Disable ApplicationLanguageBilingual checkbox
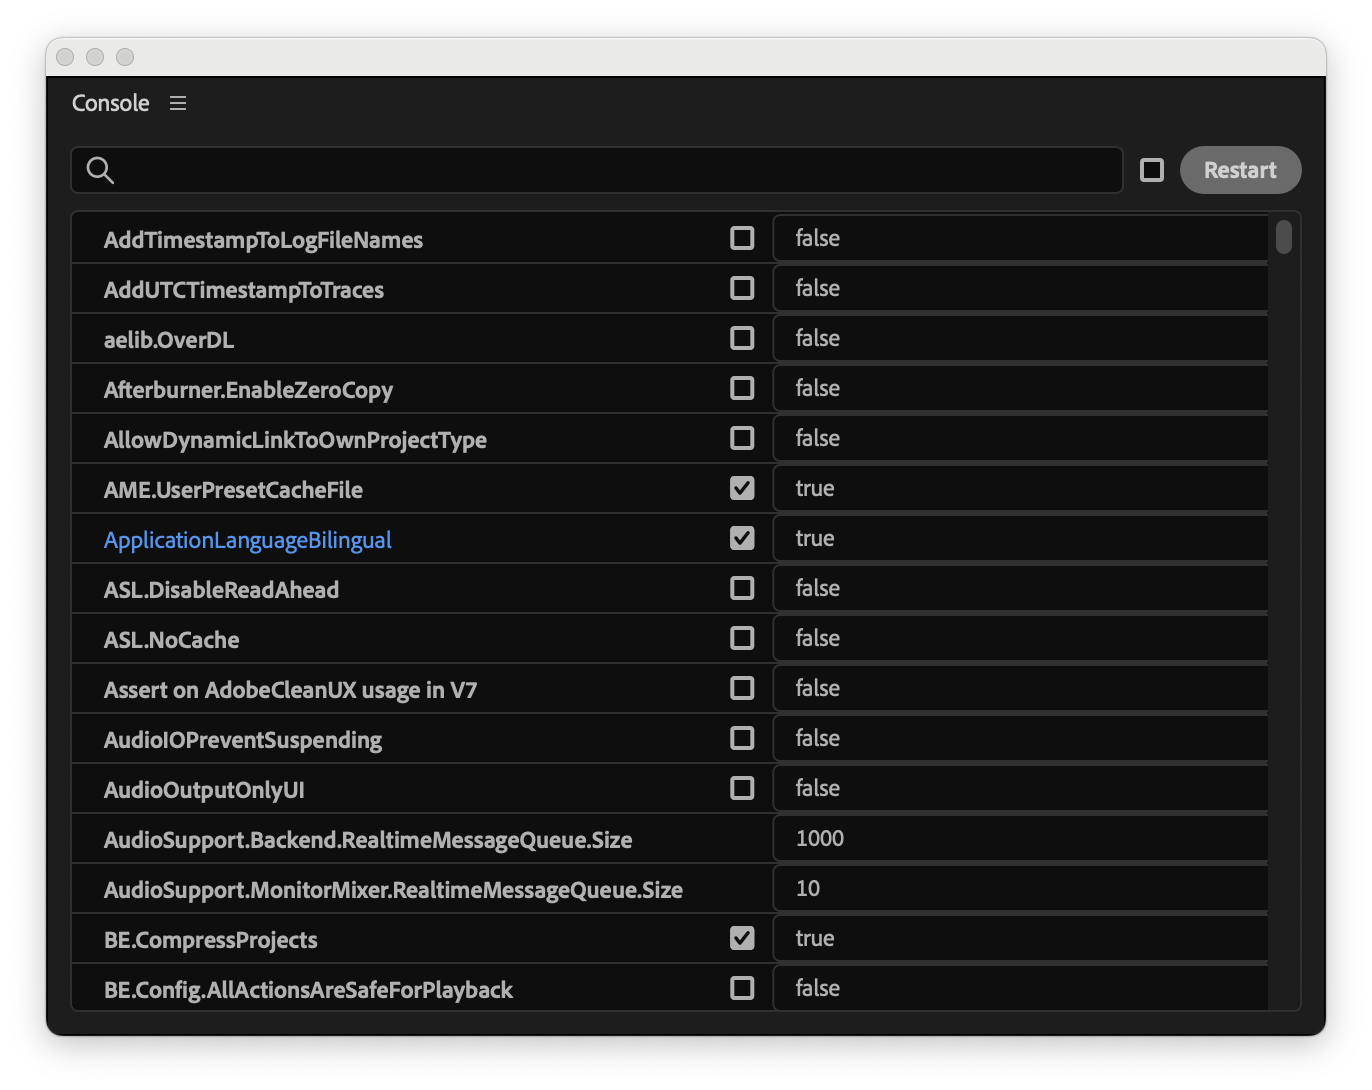This screenshot has height=1090, width=1372. [742, 538]
